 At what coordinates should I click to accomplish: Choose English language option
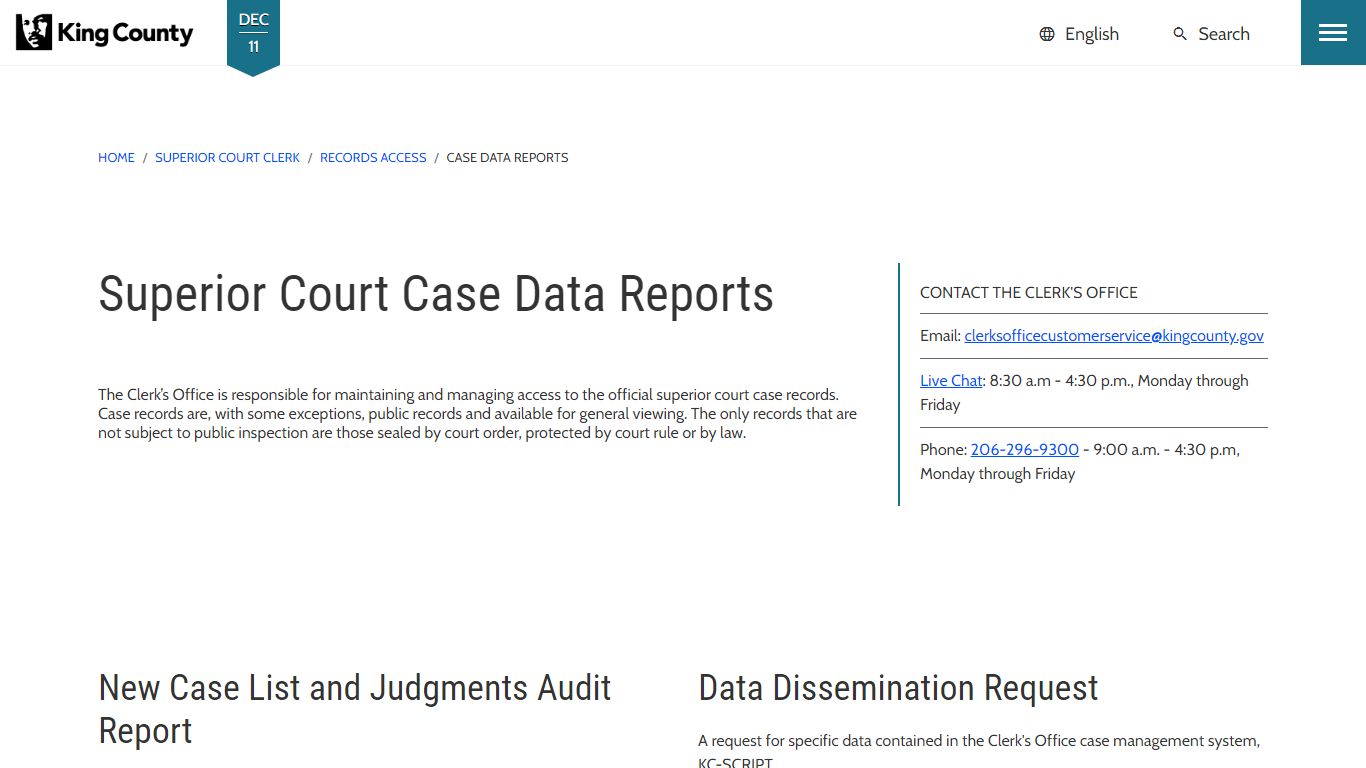pyautogui.click(x=1092, y=34)
